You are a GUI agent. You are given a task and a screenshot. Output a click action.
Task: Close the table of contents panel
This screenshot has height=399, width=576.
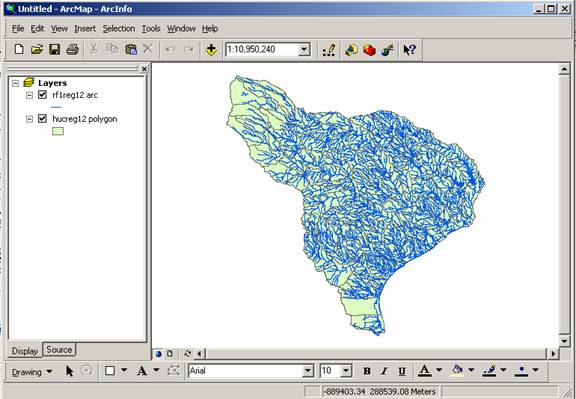(x=144, y=69)
